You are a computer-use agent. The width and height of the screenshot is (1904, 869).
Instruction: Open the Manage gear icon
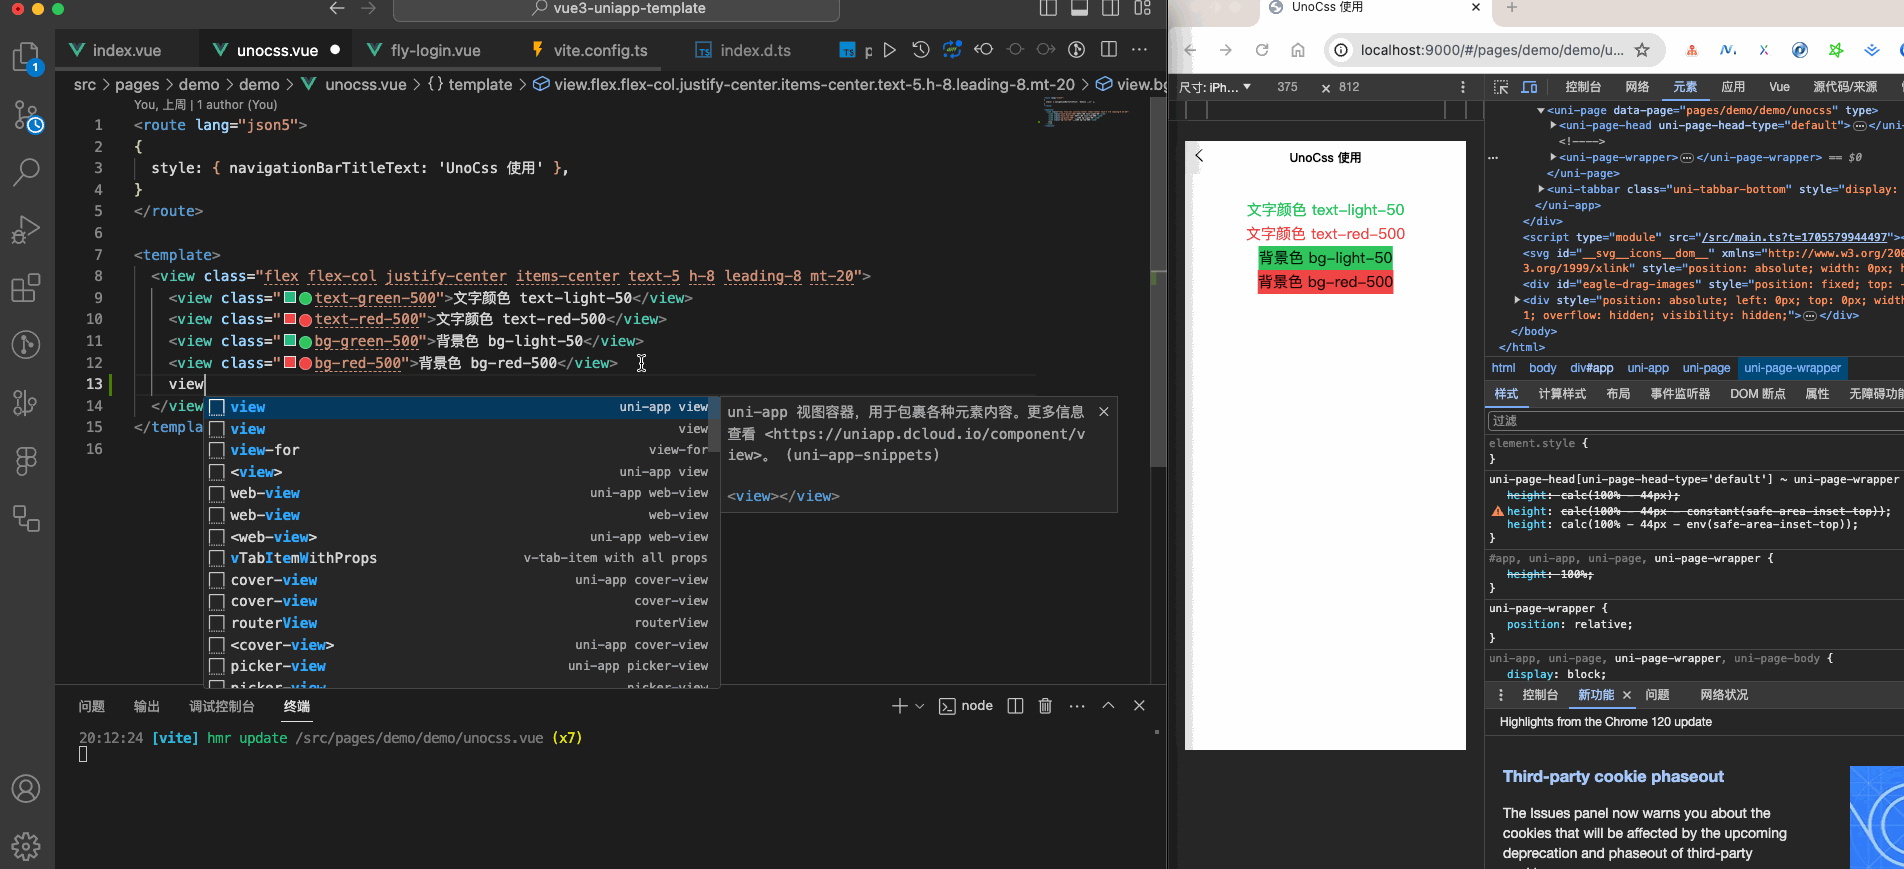tap(26, 846)
